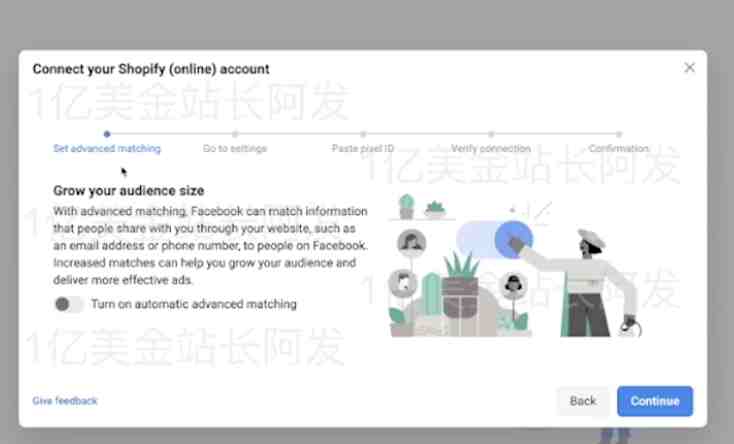
Task: Click the Back button
Action: tap(583, 401)
